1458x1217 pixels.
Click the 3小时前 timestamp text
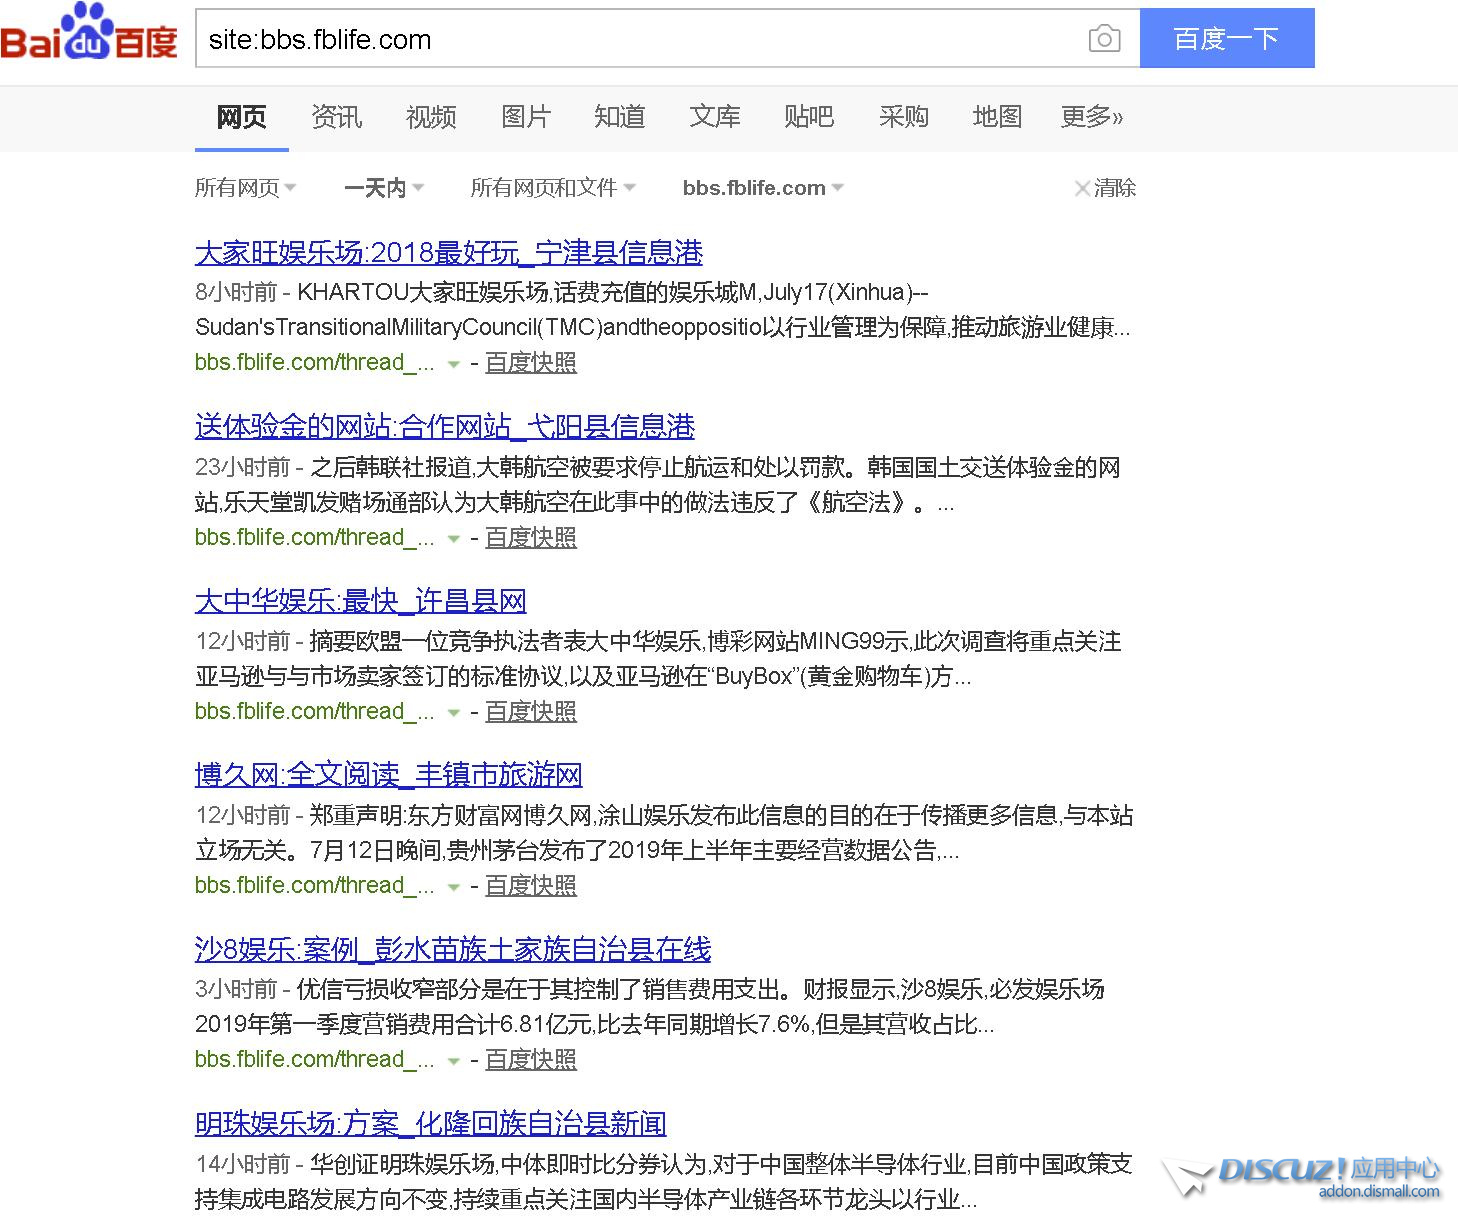pos(236,989)
